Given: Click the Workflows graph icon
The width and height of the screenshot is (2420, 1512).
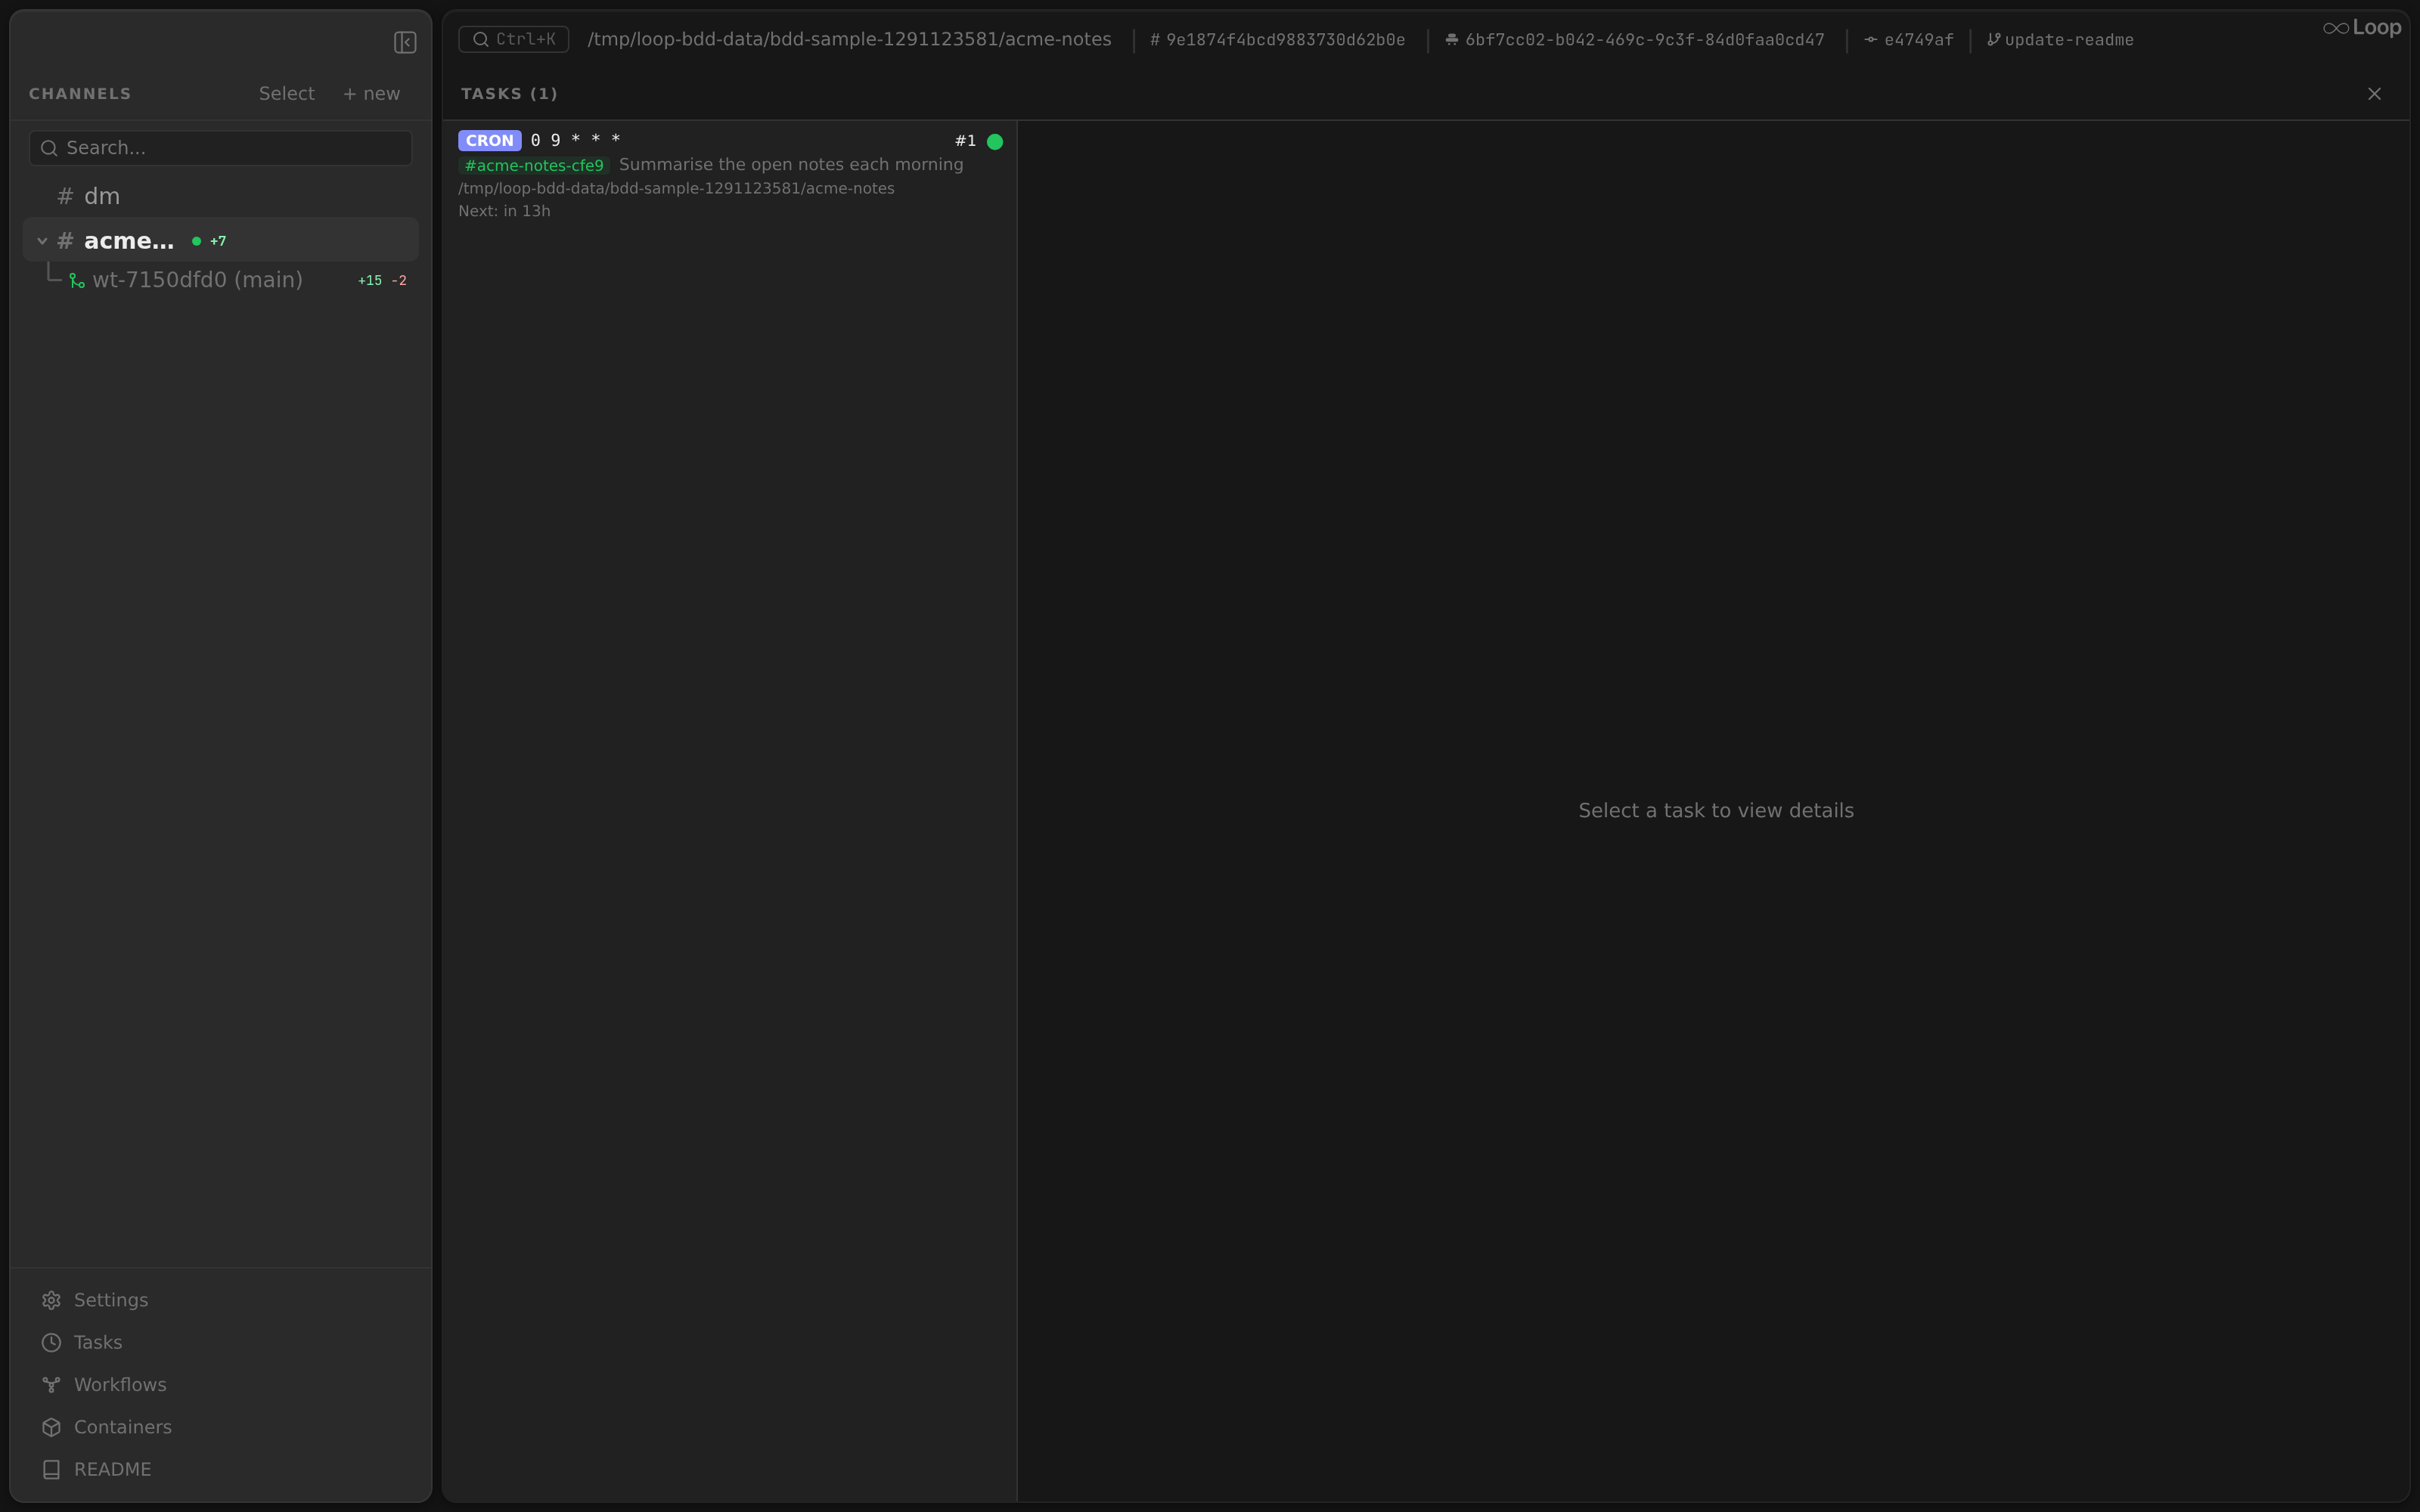Looking at the screenshot, I should point(52,1385).
